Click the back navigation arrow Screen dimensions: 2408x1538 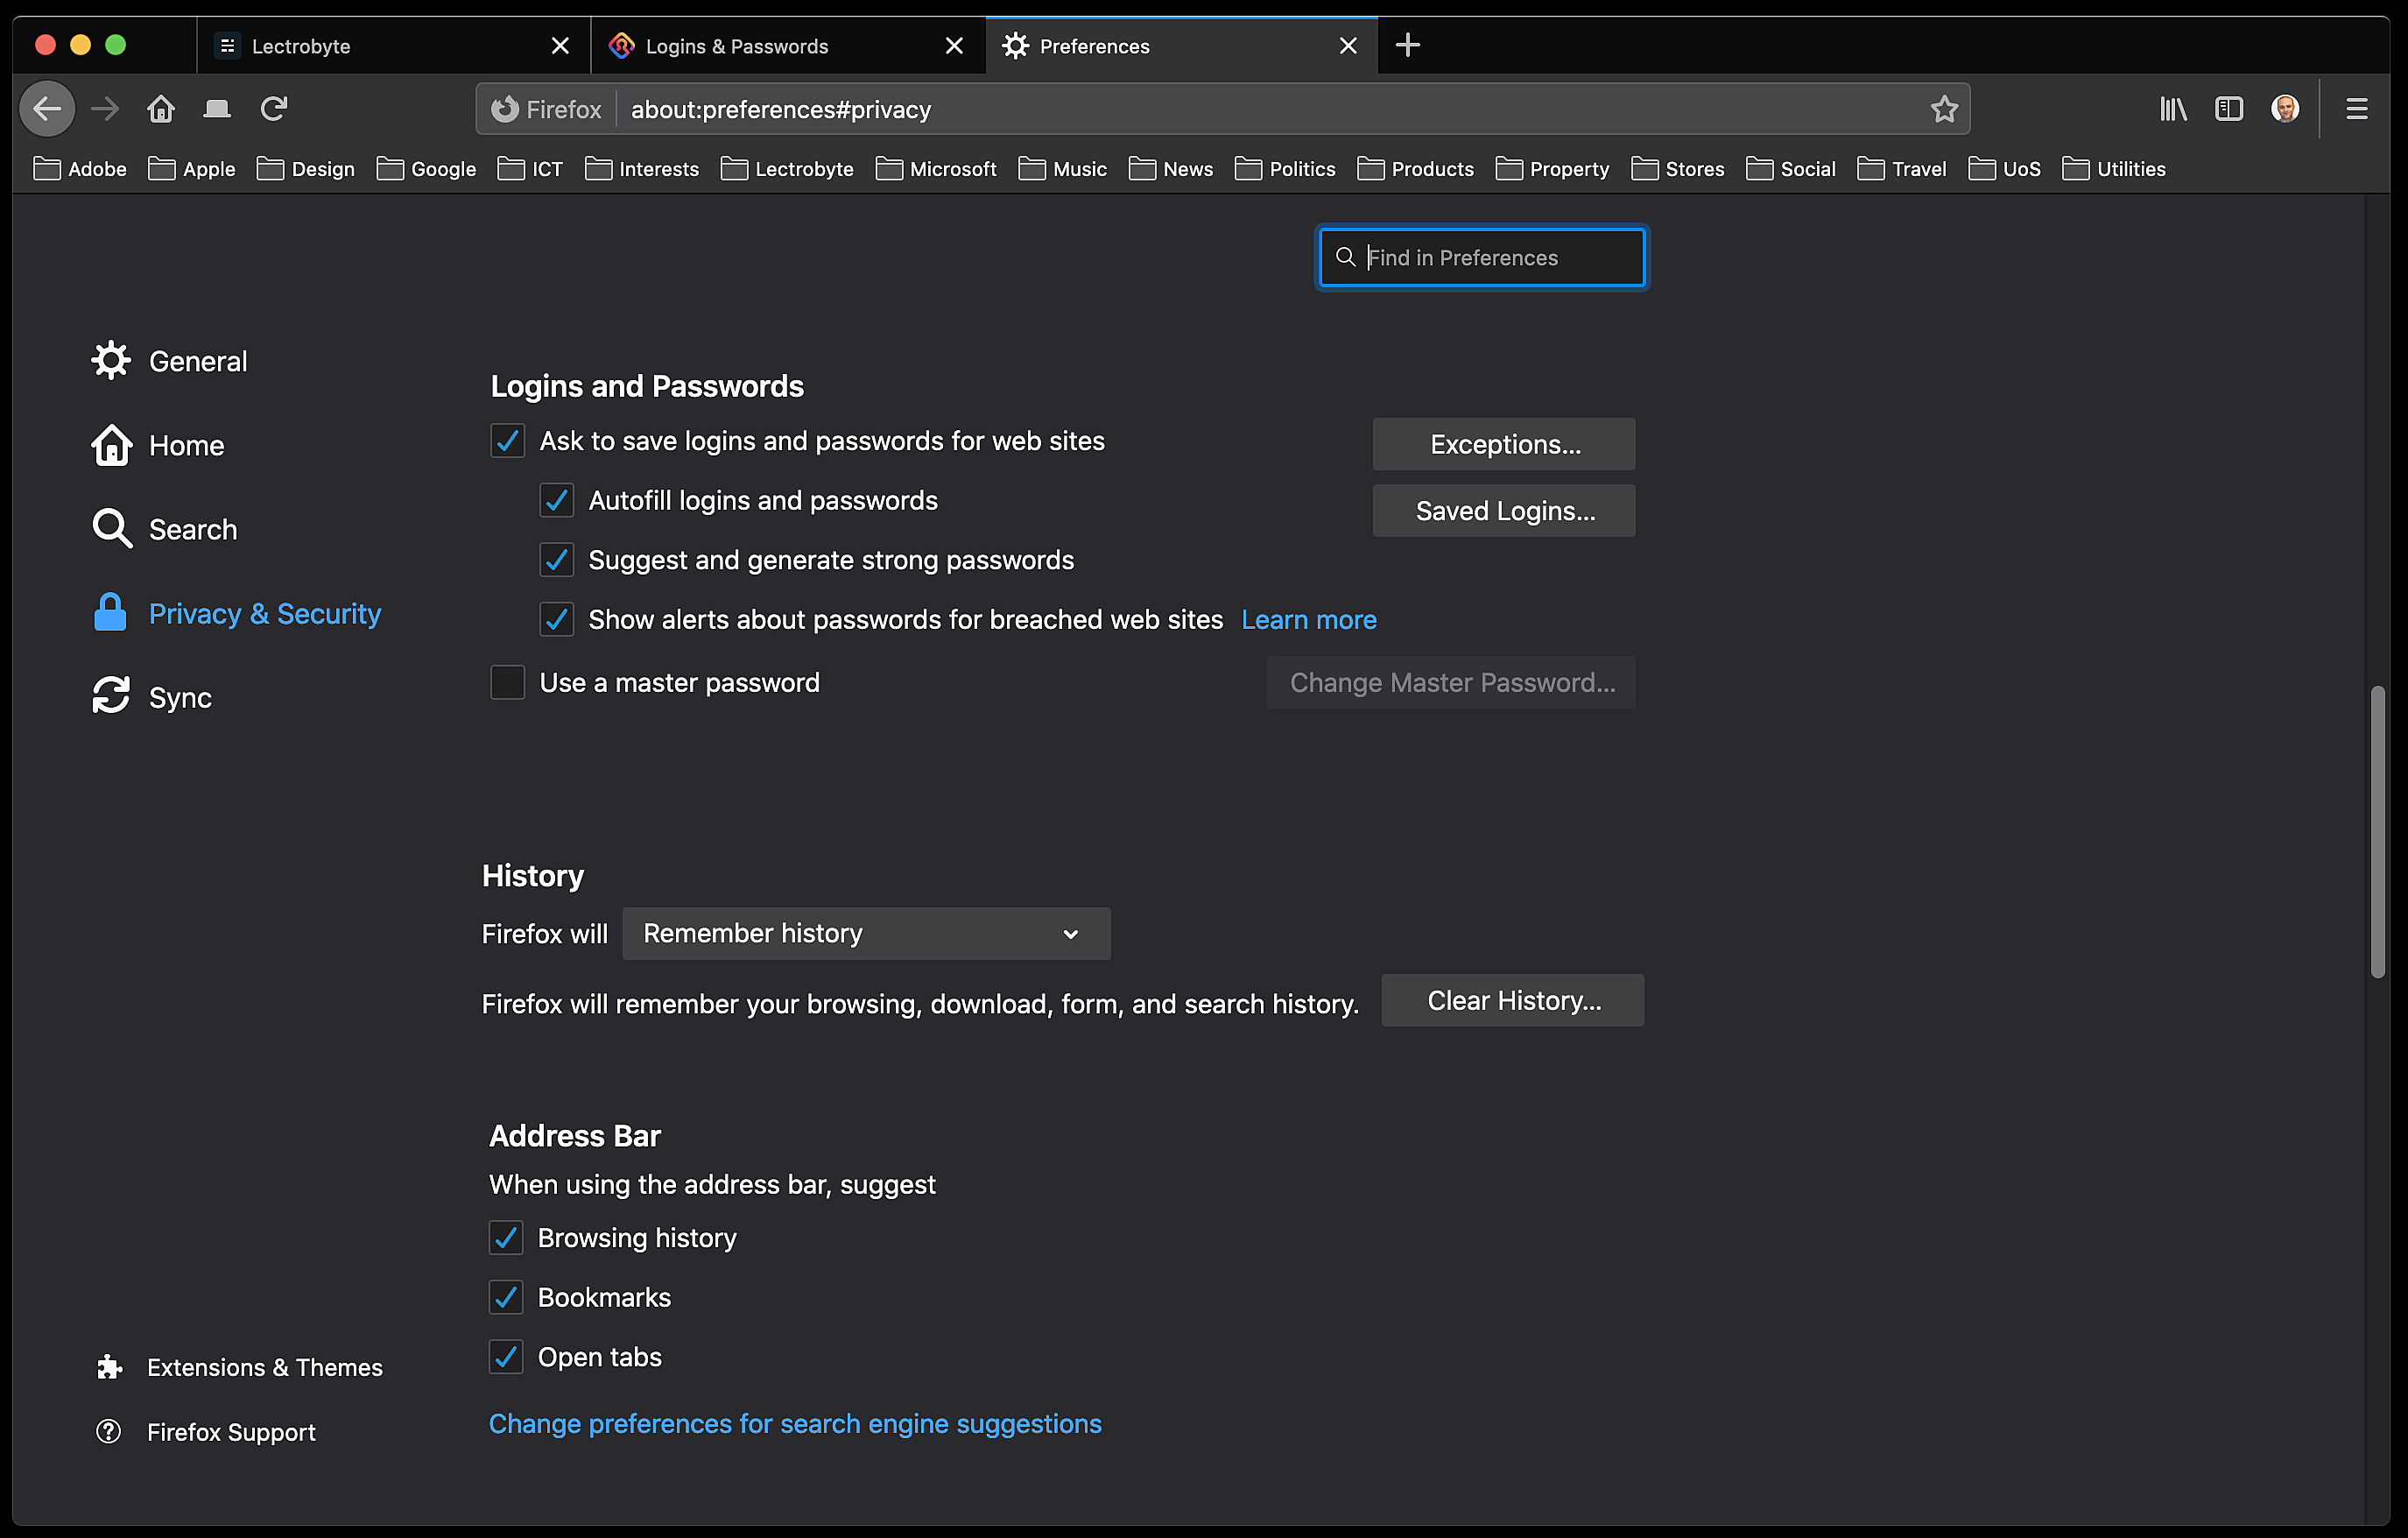click(x=47, y=108)
